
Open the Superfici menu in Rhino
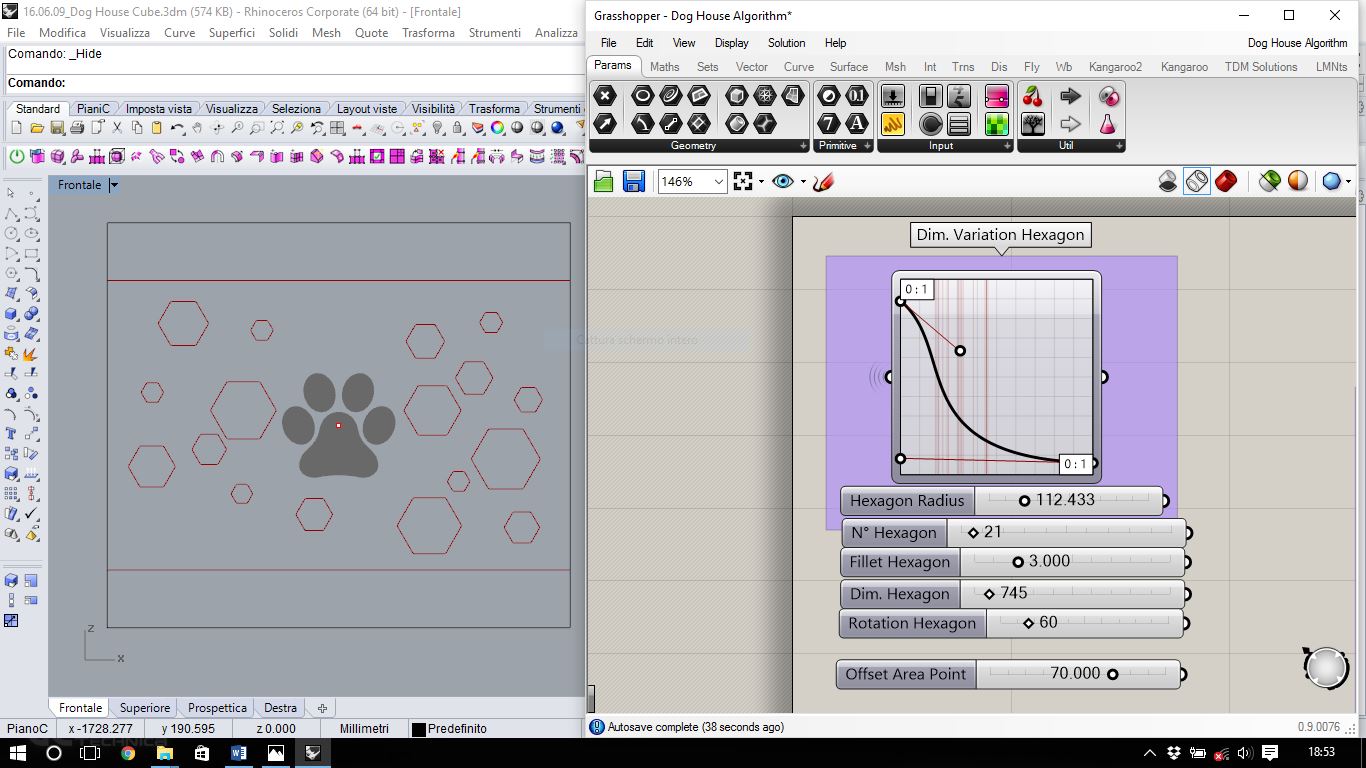[x=231, y=33]
